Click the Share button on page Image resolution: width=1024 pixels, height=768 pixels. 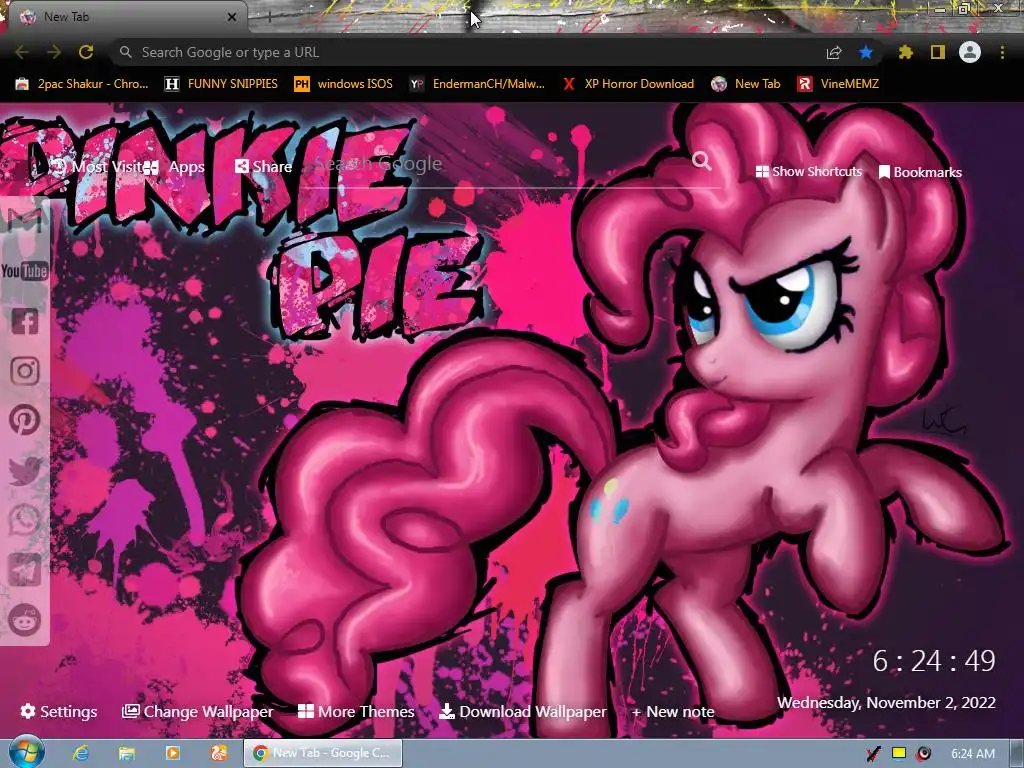[263, 167]
